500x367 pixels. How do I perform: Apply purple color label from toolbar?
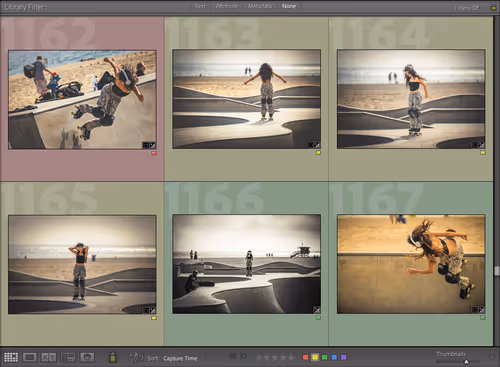344,357
